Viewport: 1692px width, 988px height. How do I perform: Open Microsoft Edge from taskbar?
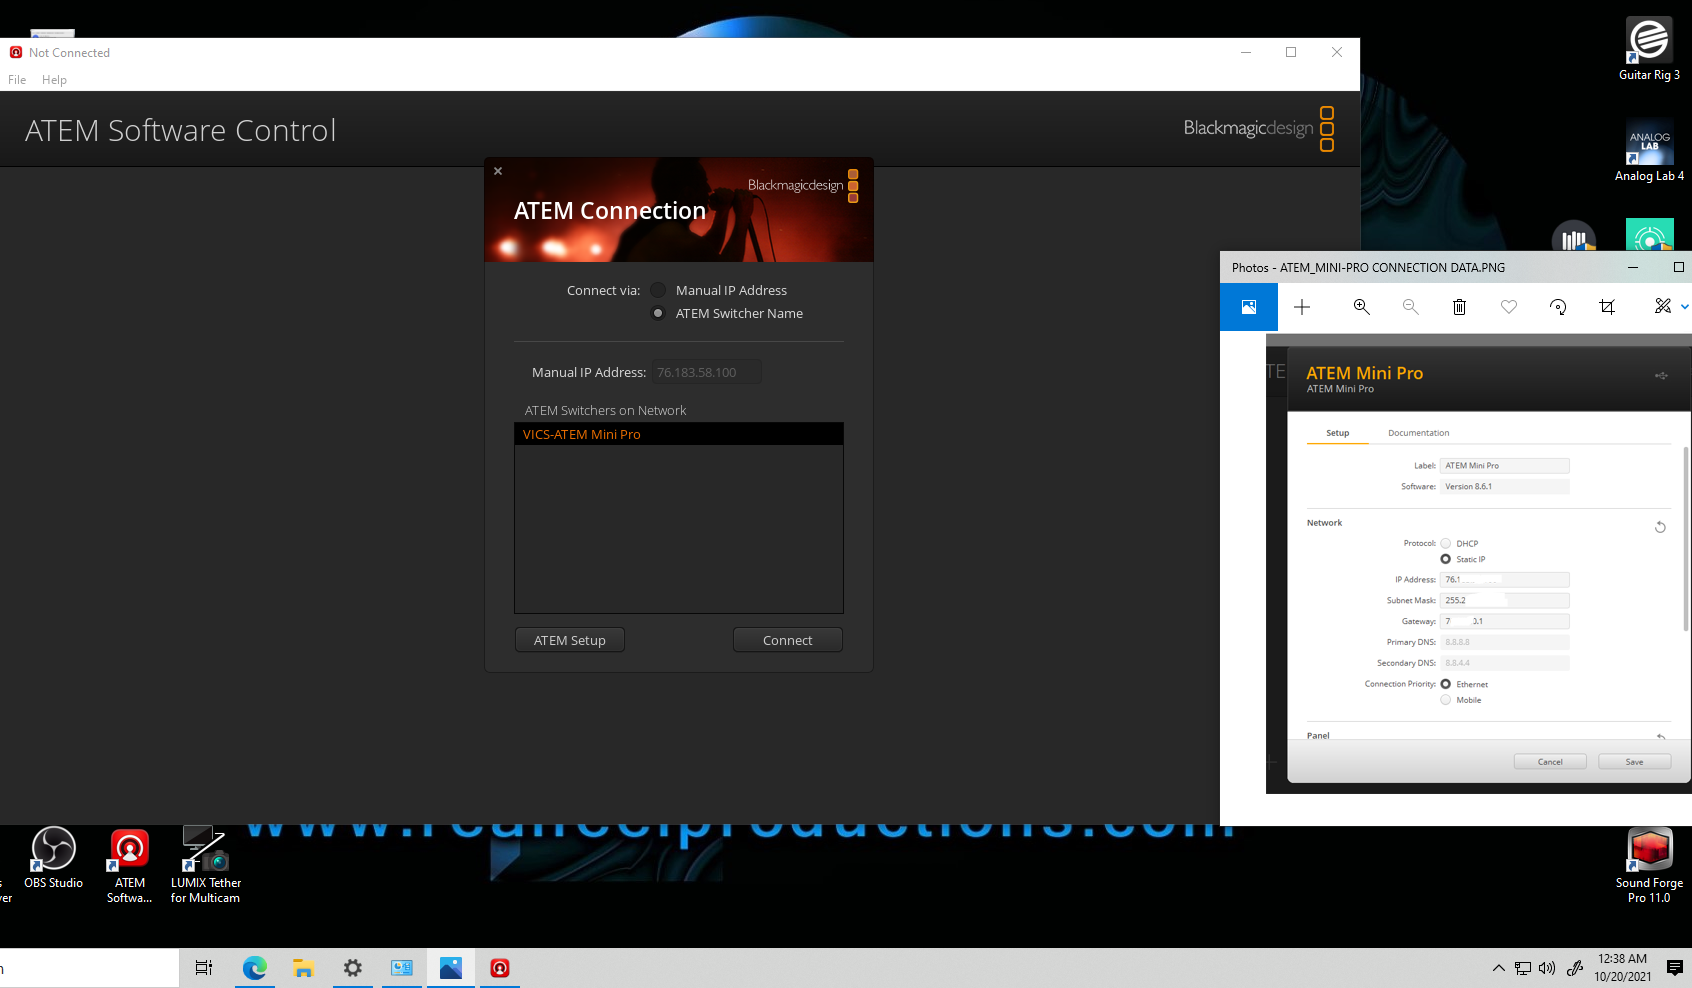click(254, 968)
